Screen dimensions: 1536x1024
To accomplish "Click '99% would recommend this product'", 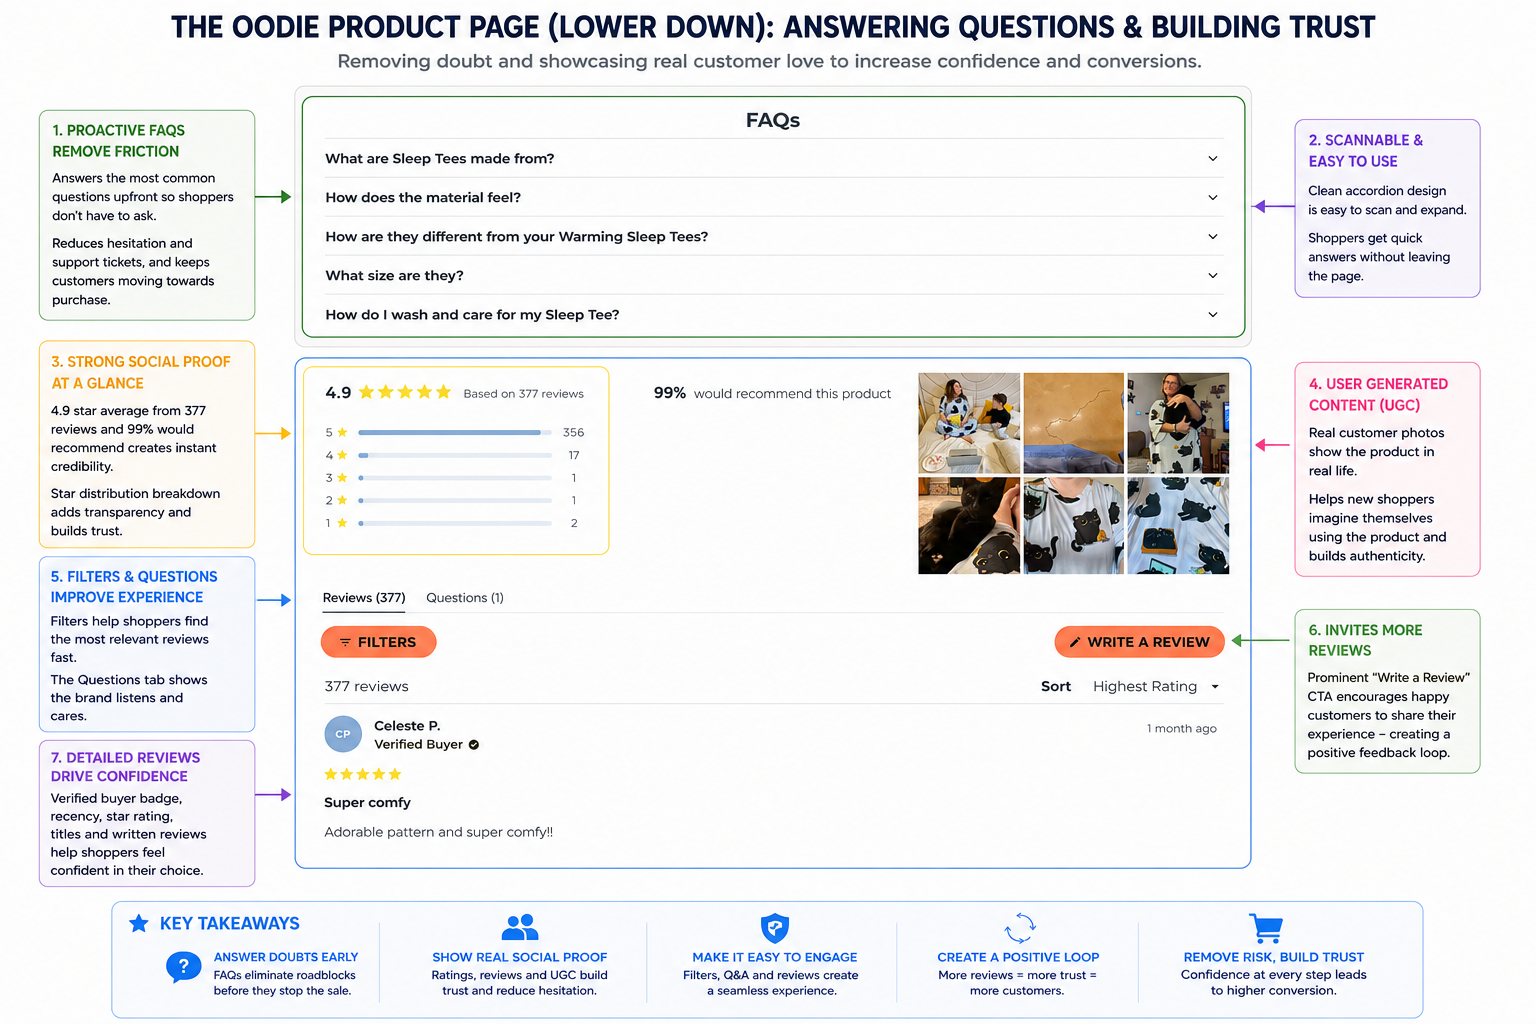I will pos(772,393).
